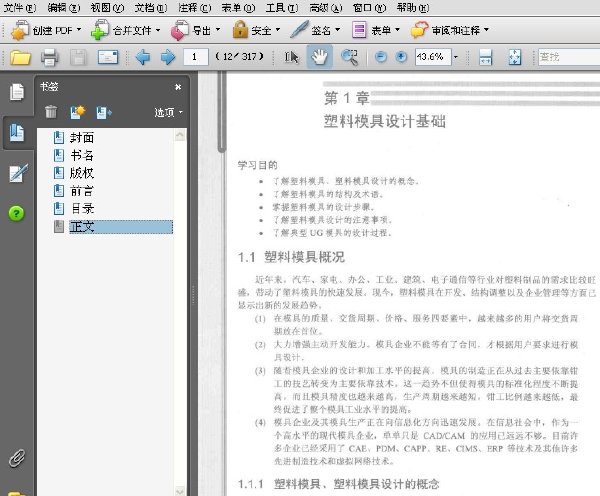Click the panel divider collapse handle

193,294
